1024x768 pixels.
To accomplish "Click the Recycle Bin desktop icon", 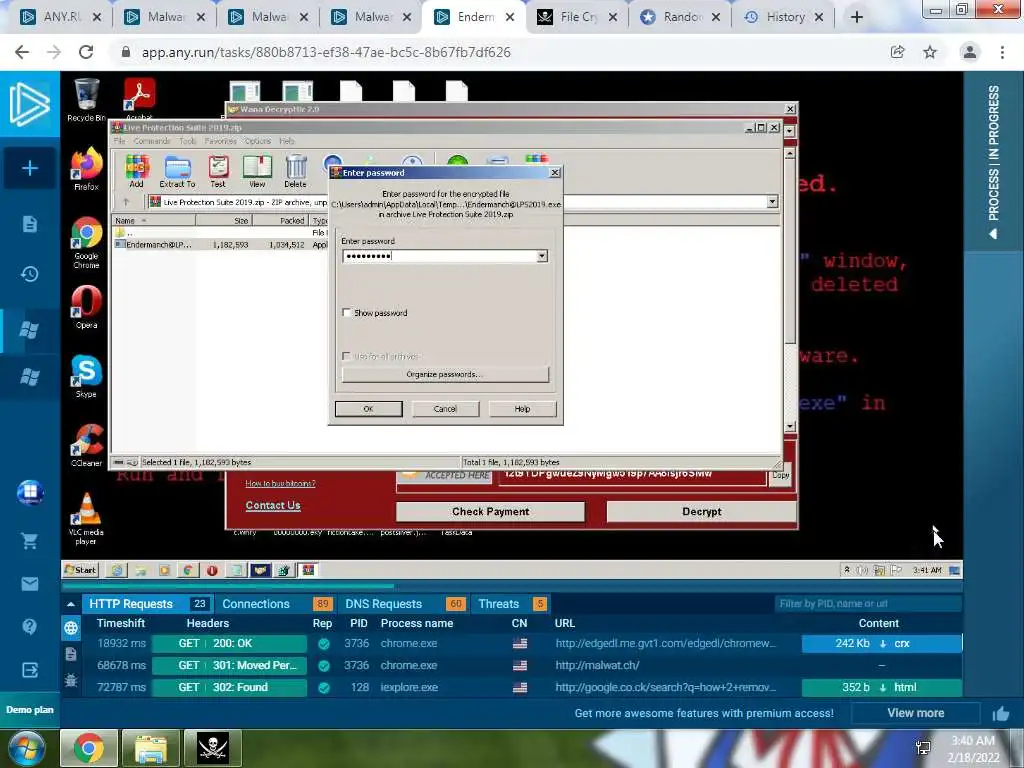I will [86, 100].
